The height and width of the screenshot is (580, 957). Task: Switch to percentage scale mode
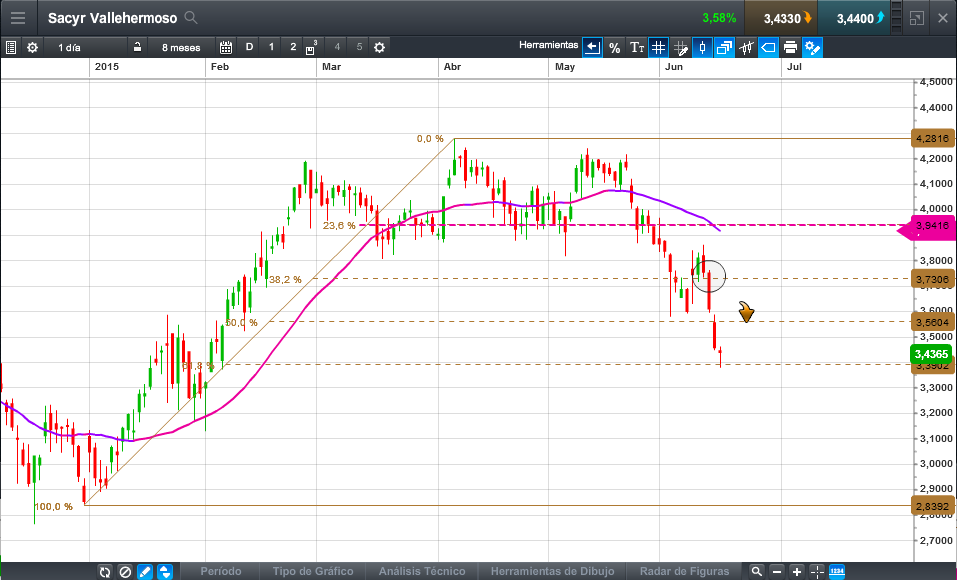point(615,47)
